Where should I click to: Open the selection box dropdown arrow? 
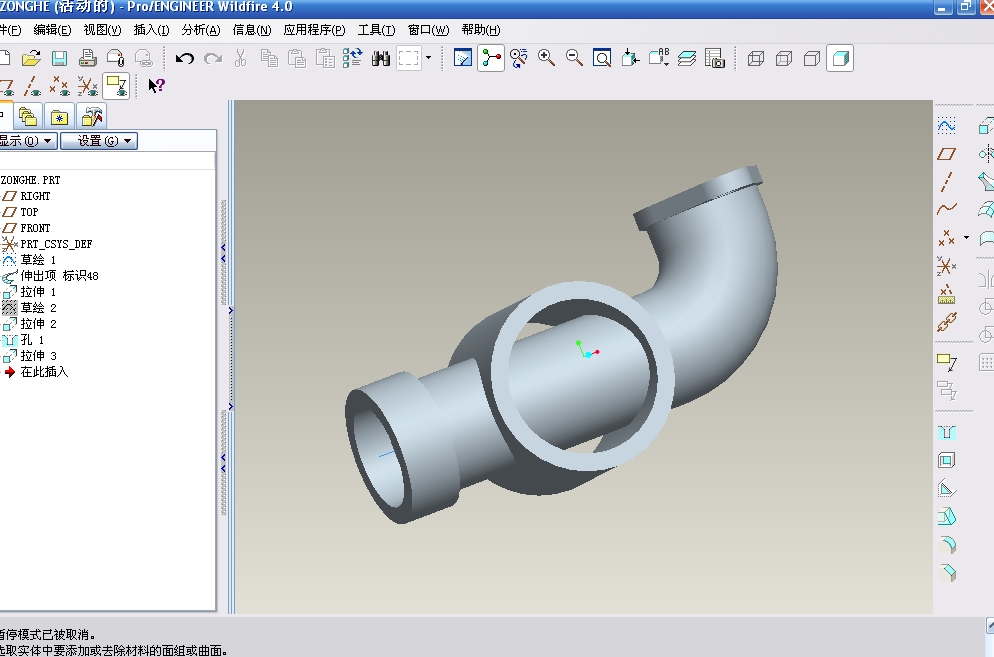coord(429,58)
